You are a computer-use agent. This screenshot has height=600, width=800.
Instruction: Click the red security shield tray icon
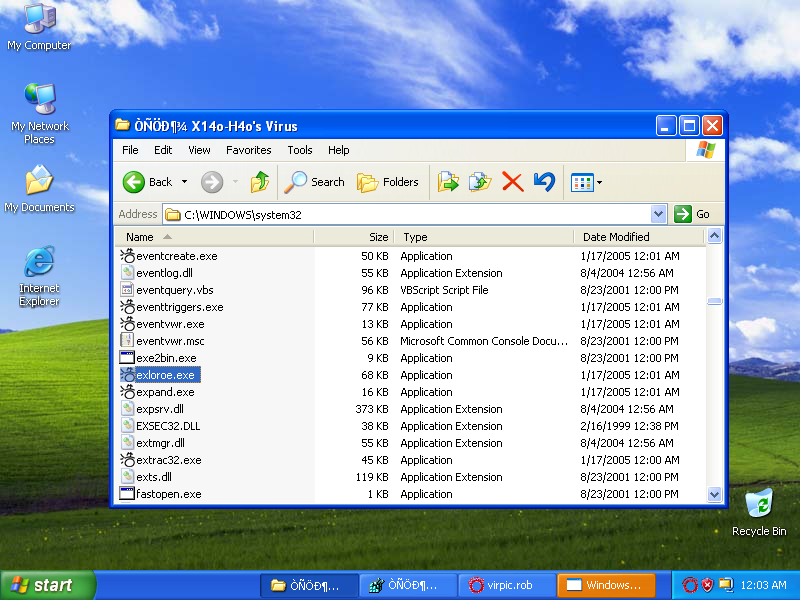[x=707, y=585]
